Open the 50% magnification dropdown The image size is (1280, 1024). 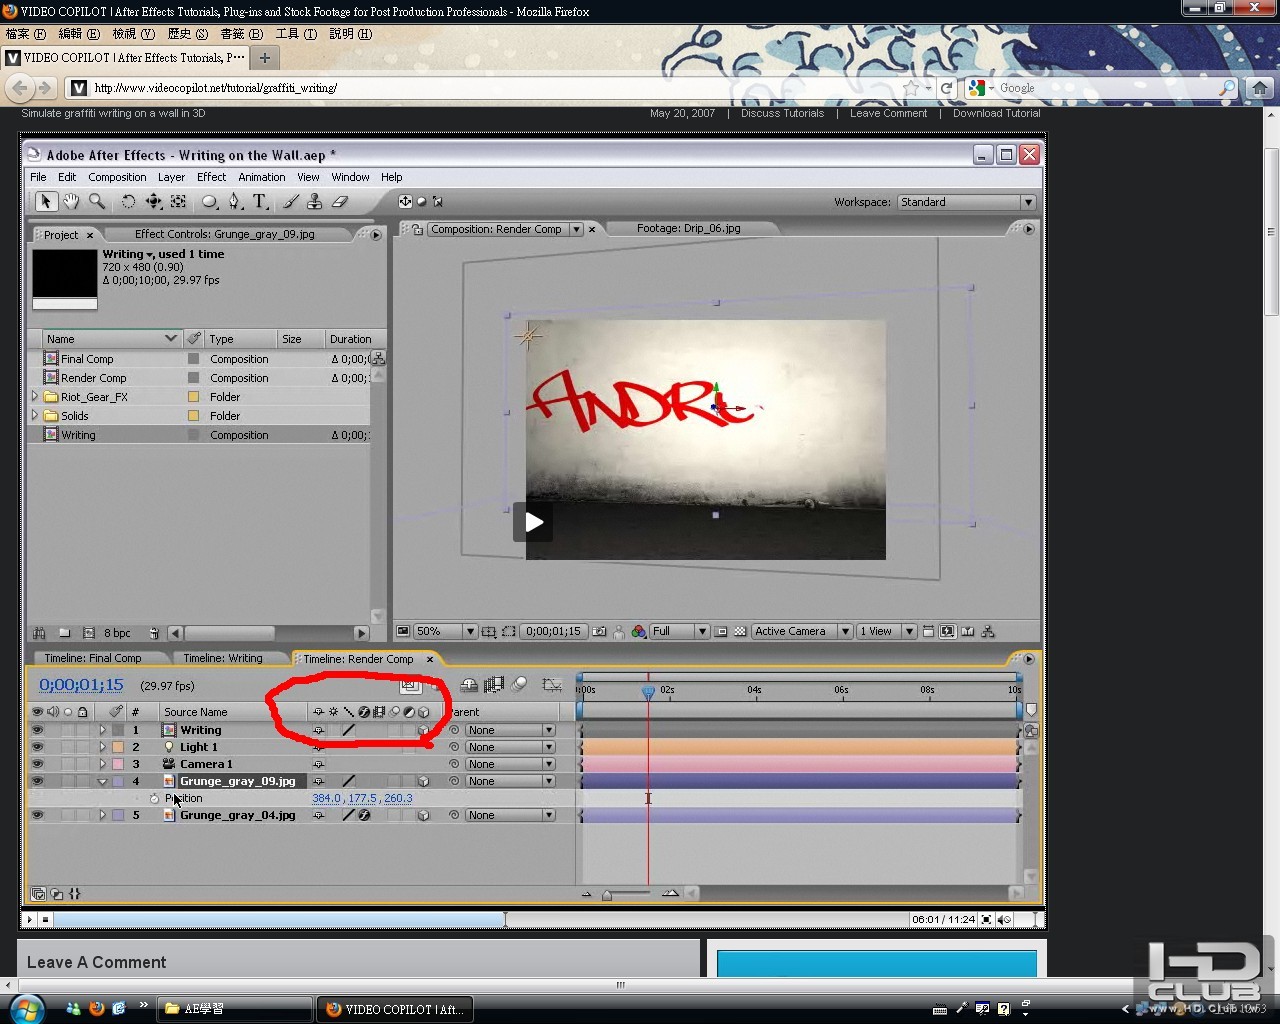click(445, 632)
